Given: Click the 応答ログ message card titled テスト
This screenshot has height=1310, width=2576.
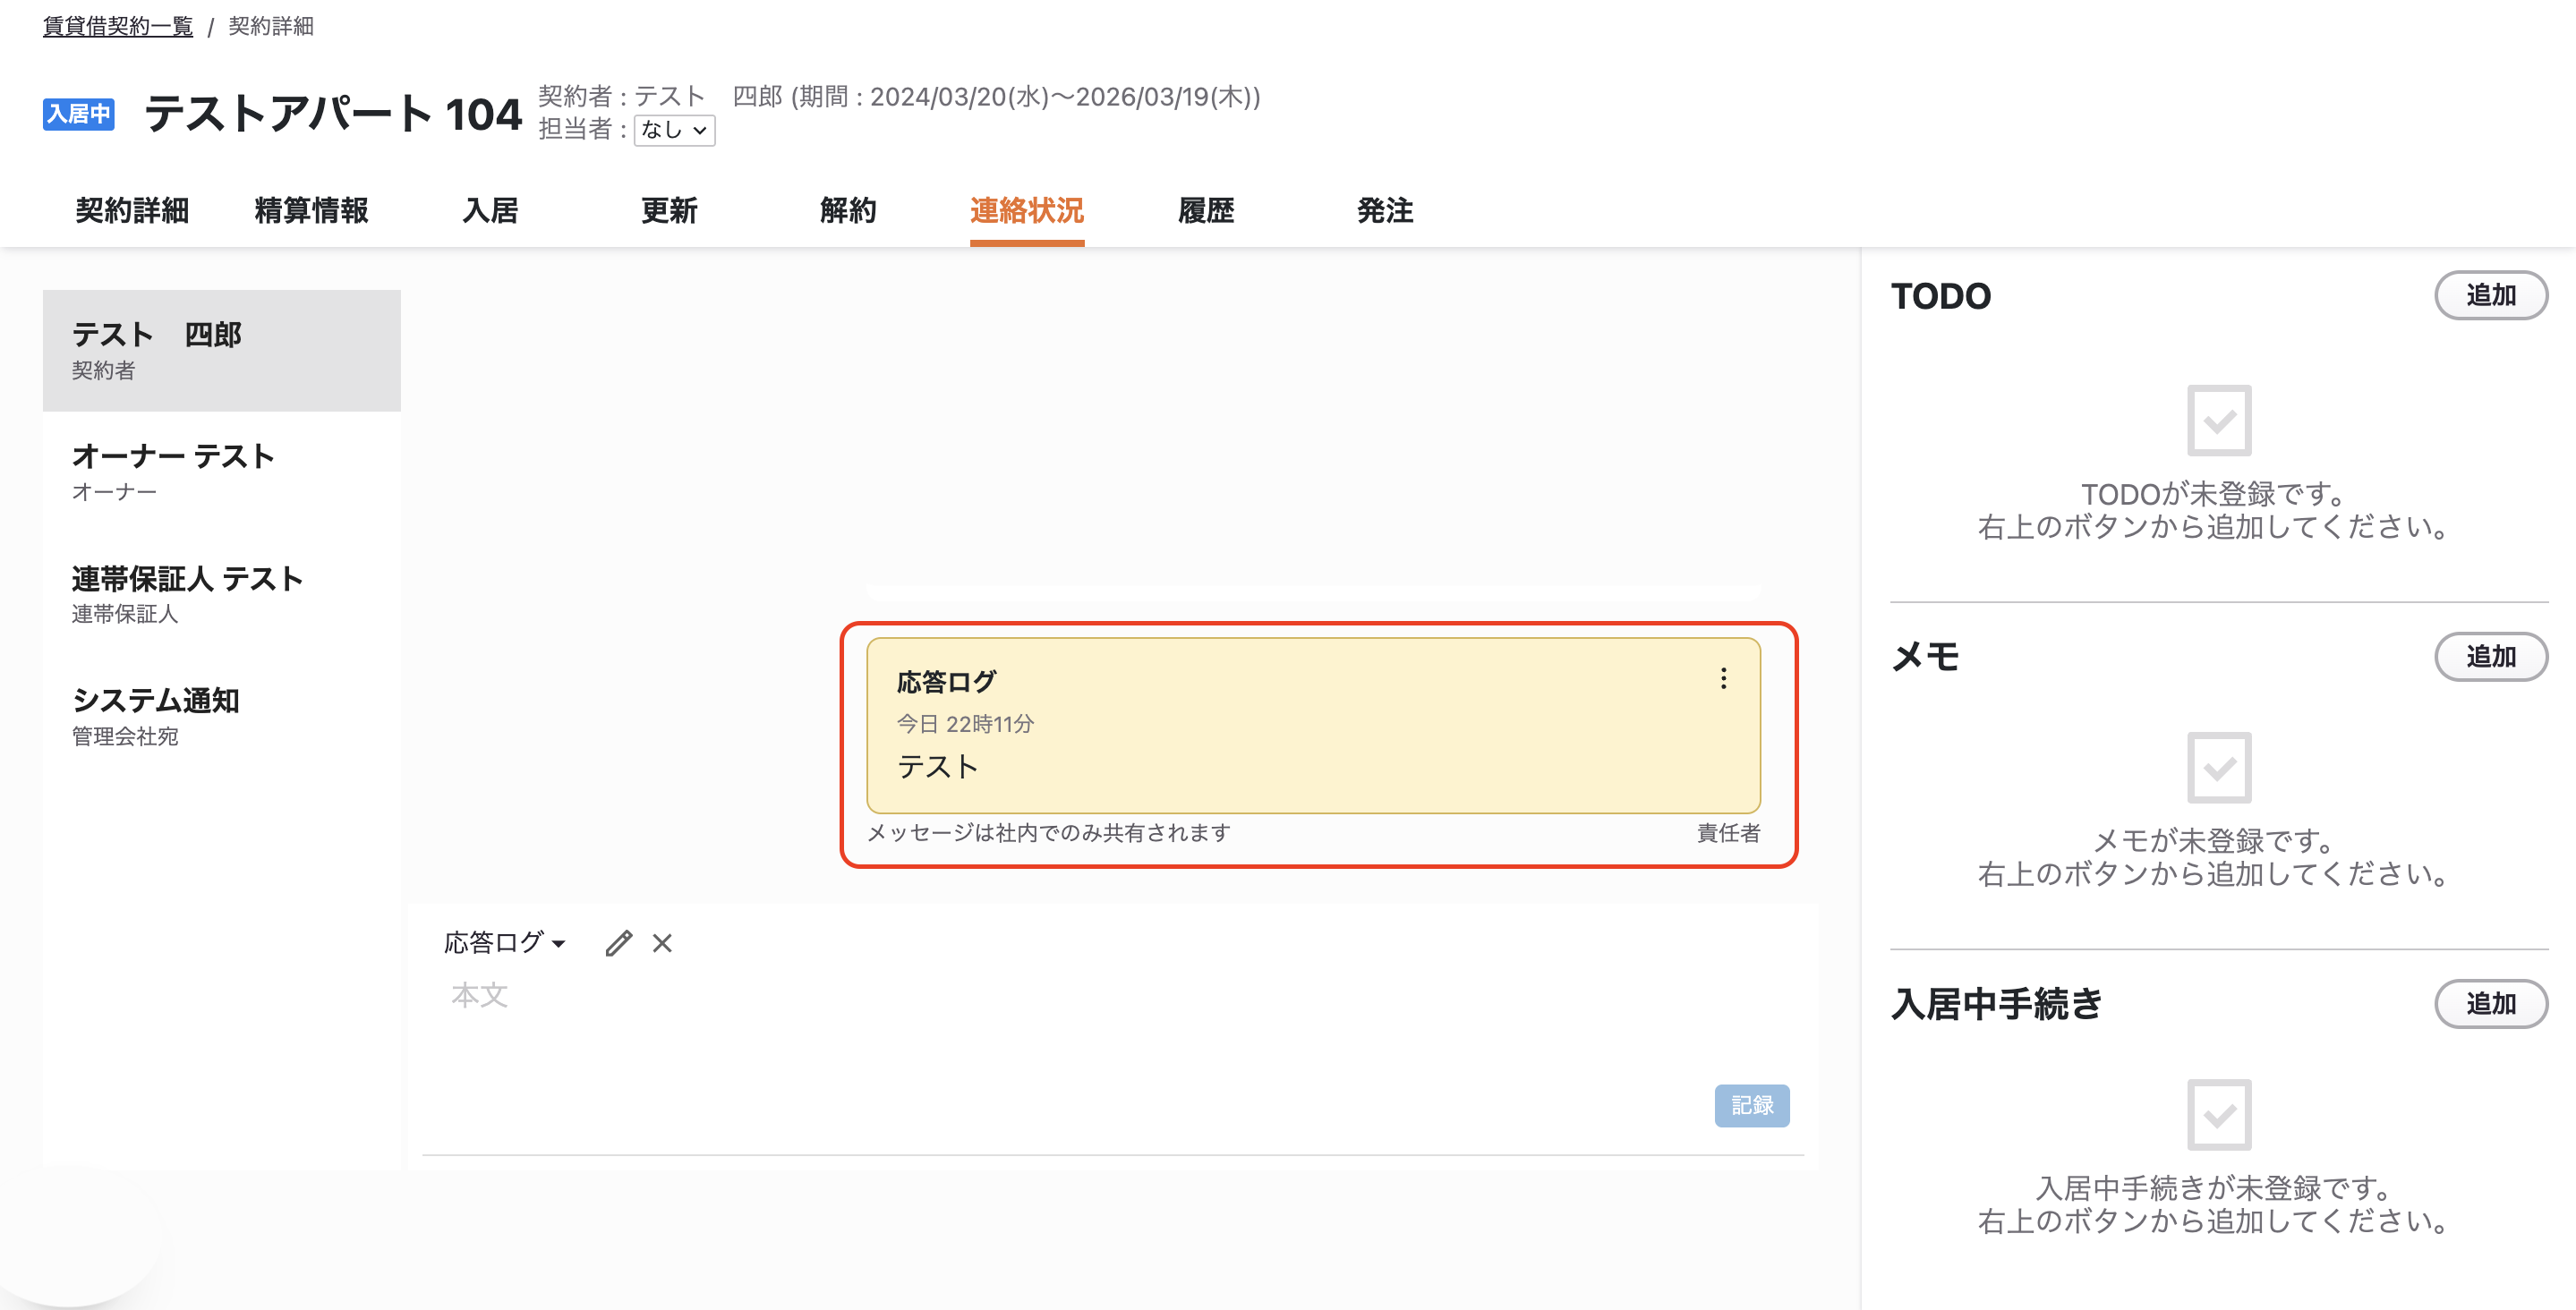Looking at the screenshot, I should pyautogui.click(x=1313, y=725).
